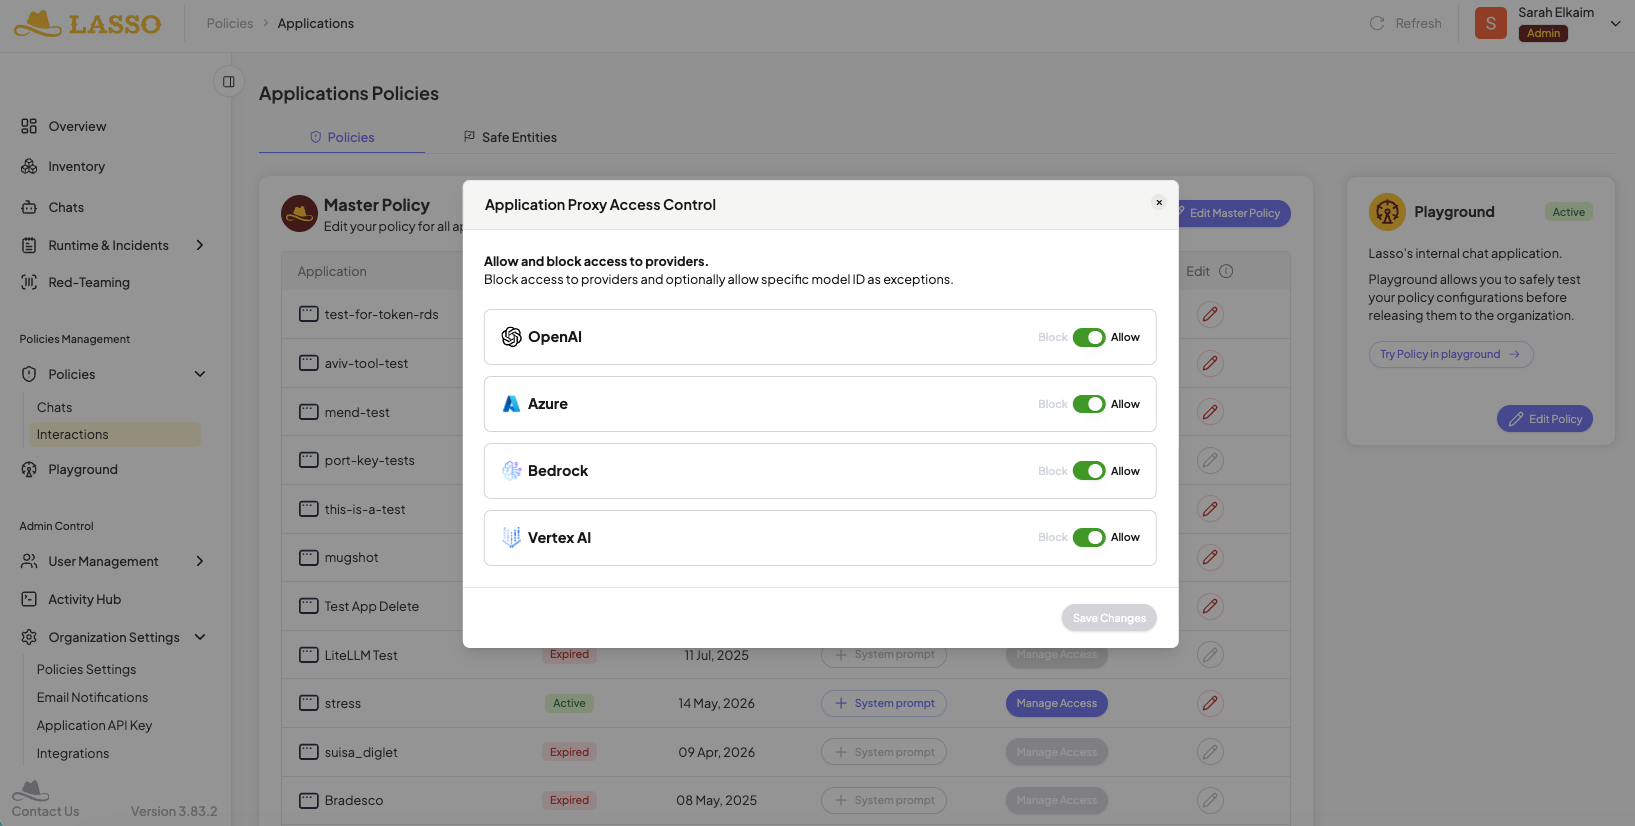1635x826 pixels.
Task: Expand Runtime & Incidents submenu chevron
Action: (200, 245)
